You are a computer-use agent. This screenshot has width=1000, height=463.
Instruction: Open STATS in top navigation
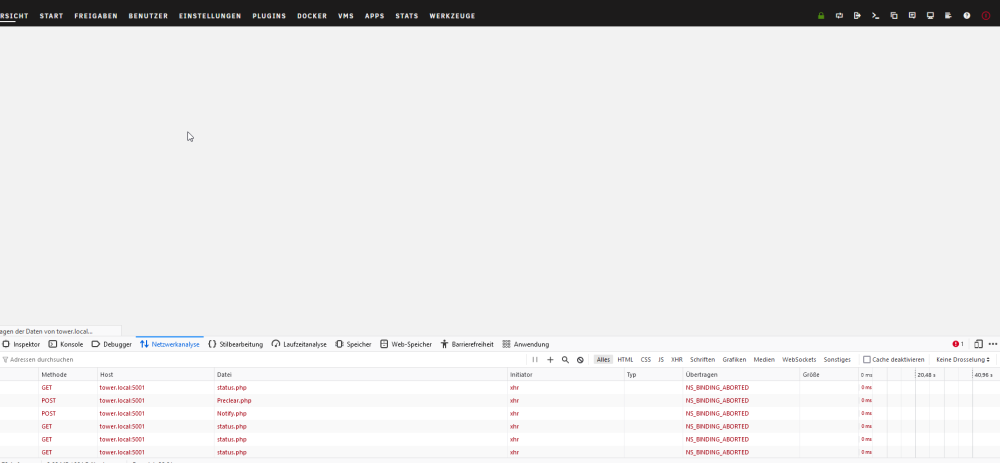coord(407,16)
